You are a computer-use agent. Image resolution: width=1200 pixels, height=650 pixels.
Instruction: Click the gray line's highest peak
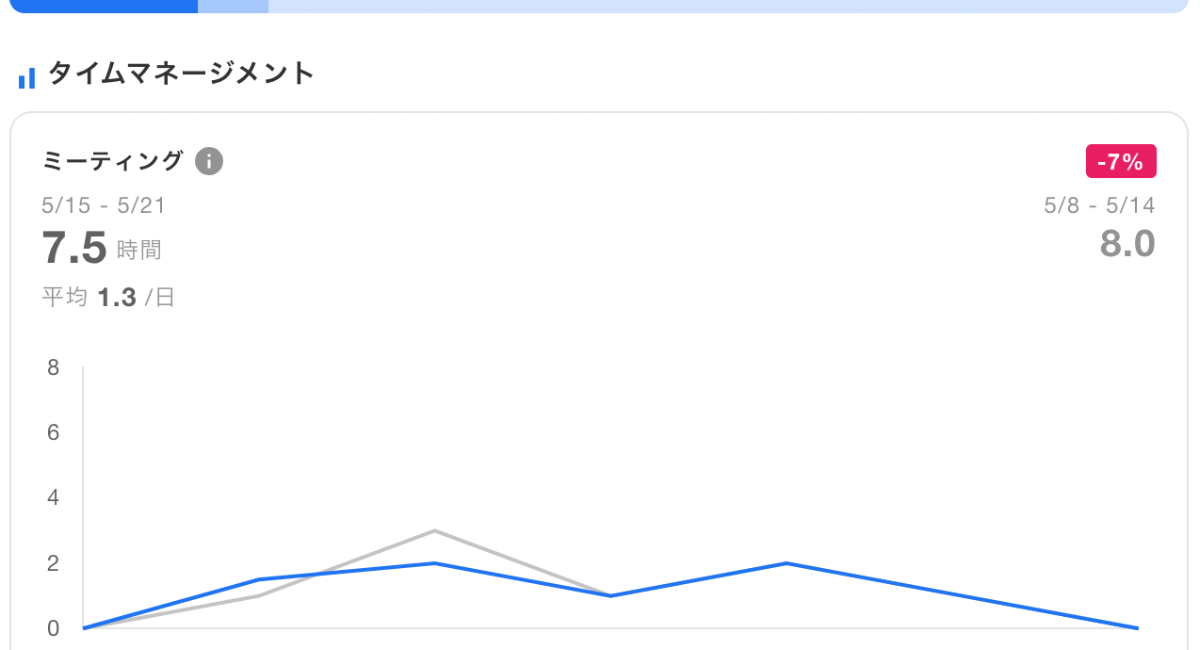433,531
